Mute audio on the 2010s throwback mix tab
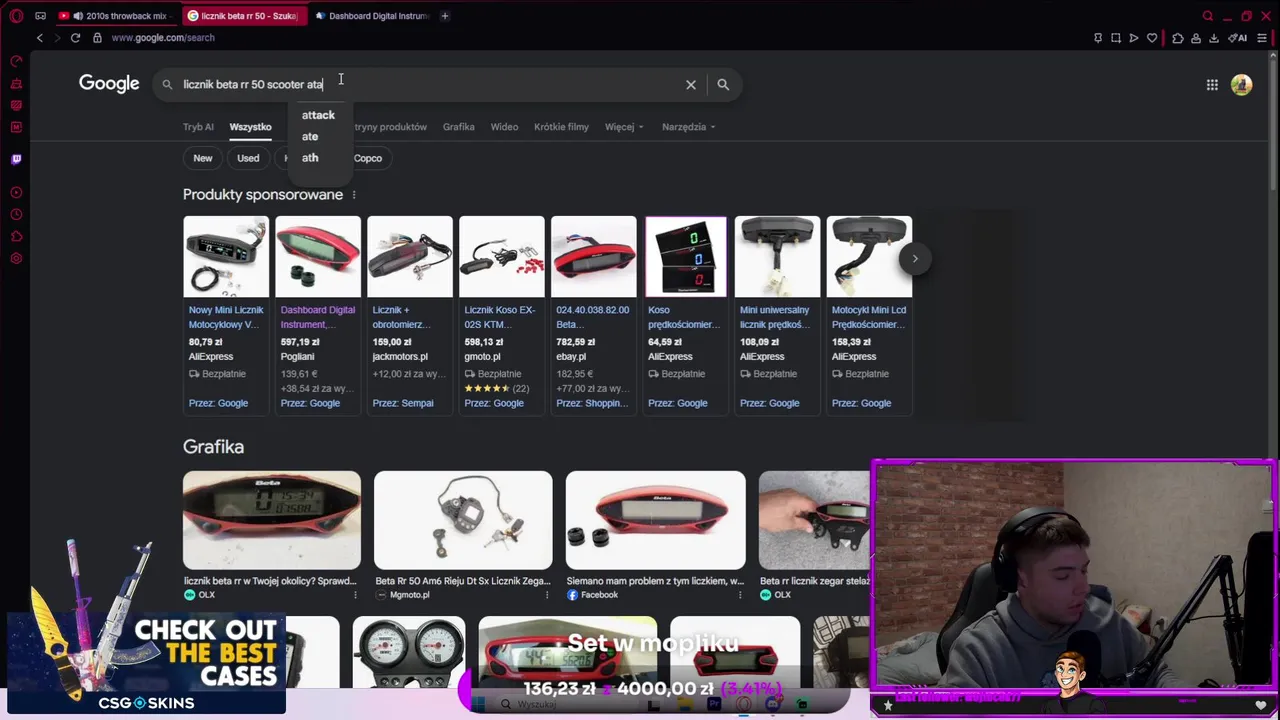This screenshot has height=720, width=1280. tap(78, 16)
